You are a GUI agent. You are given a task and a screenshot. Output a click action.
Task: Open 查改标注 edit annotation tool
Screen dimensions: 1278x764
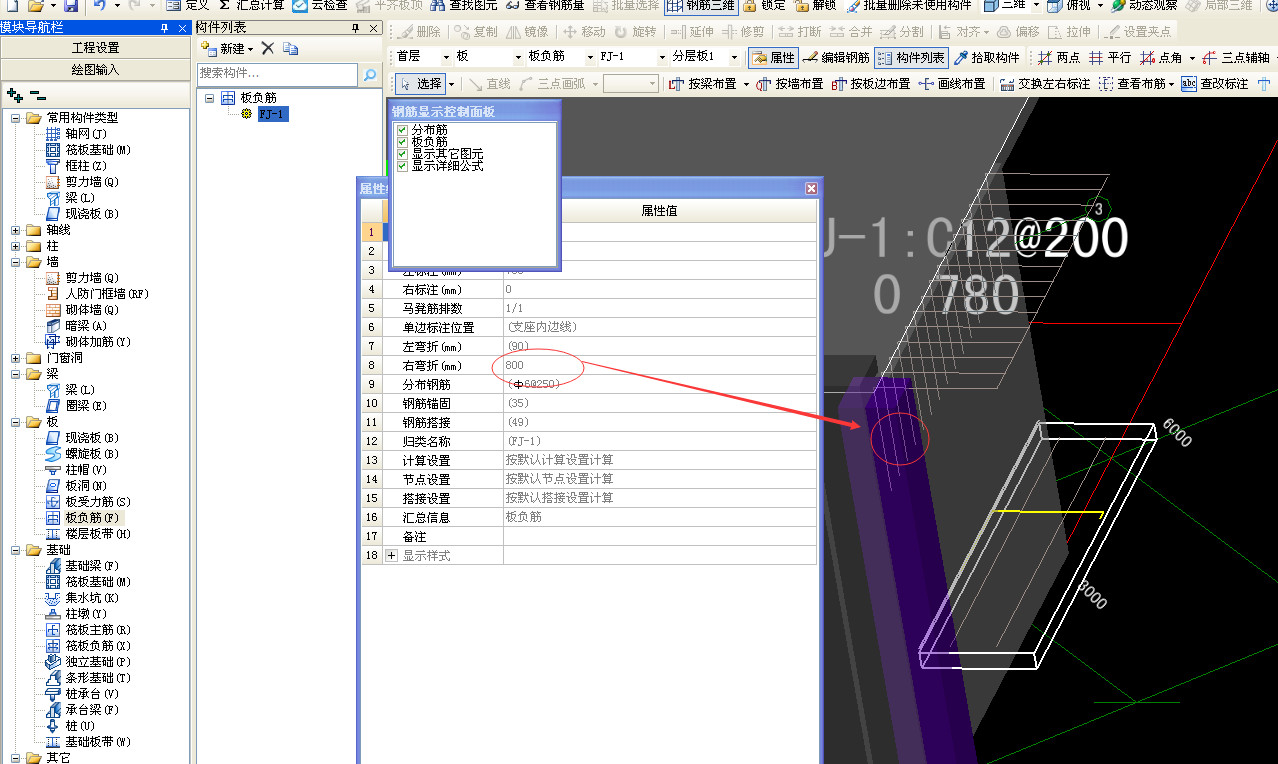pos(1215,84)
